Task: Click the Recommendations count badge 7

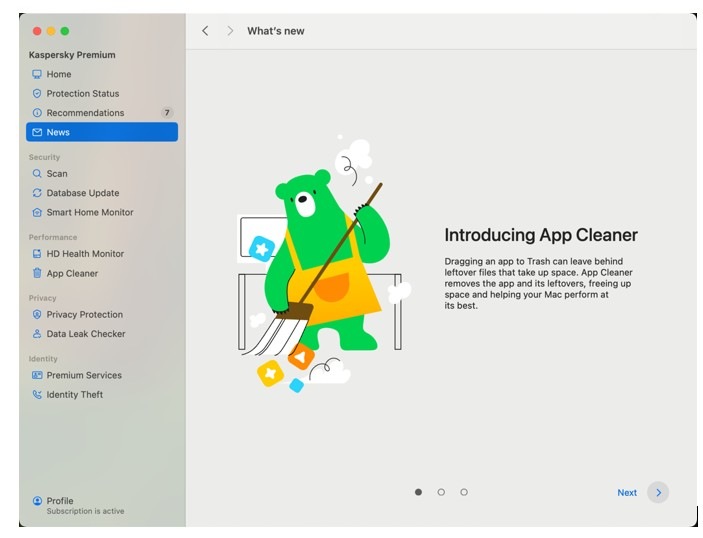Action: pyautogui.click(x=167, y=113)
